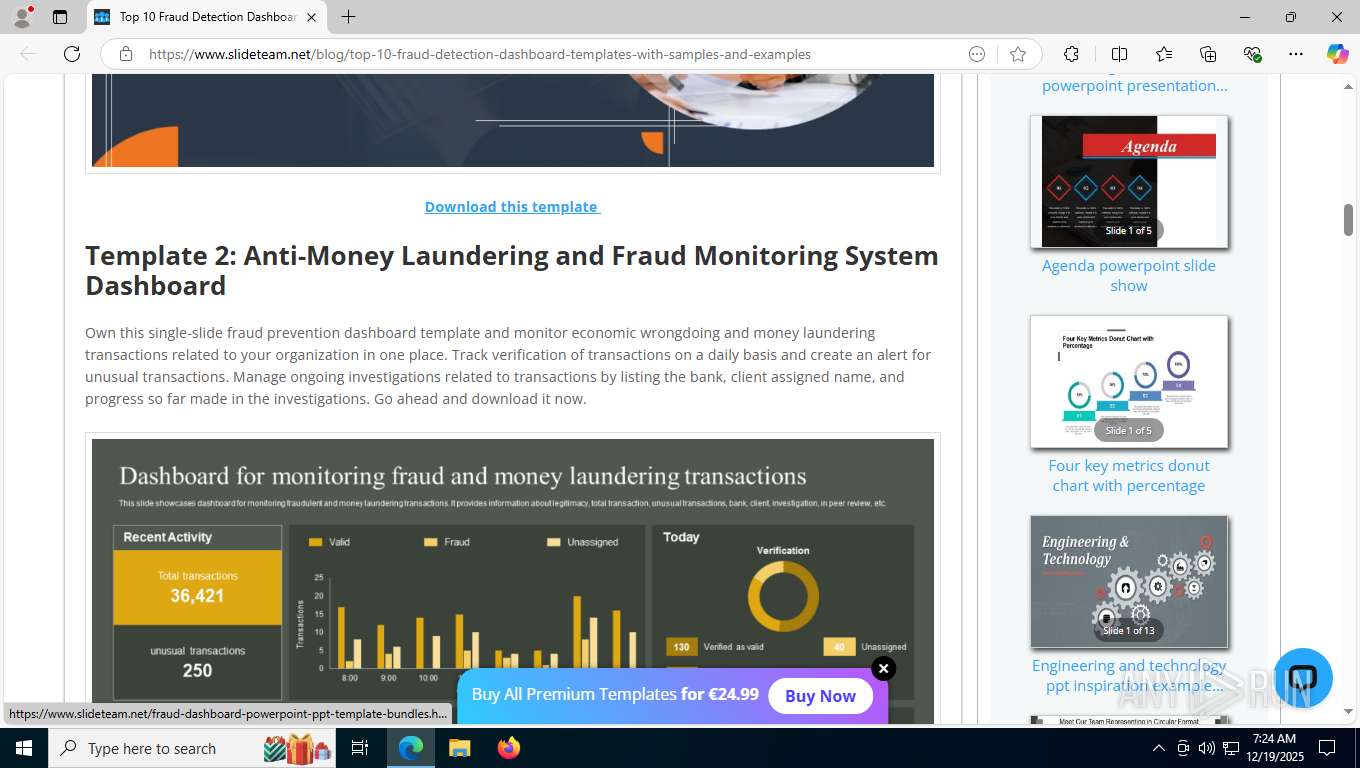Open the Collections panel
The height and width of the screenshot is (768, 1360).
[x=1208, y=54]
